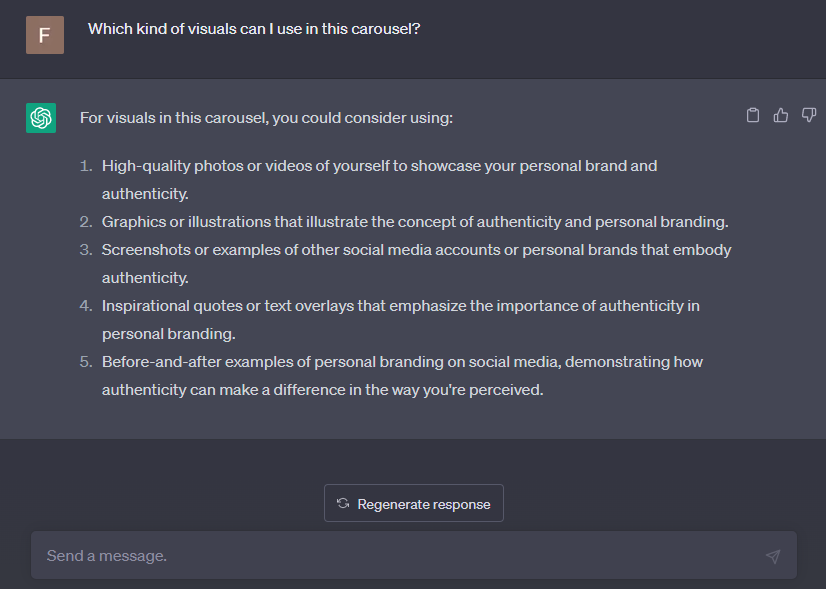Click the Screenshots or examples list item
Screen dimensions: 826x589
416,250
